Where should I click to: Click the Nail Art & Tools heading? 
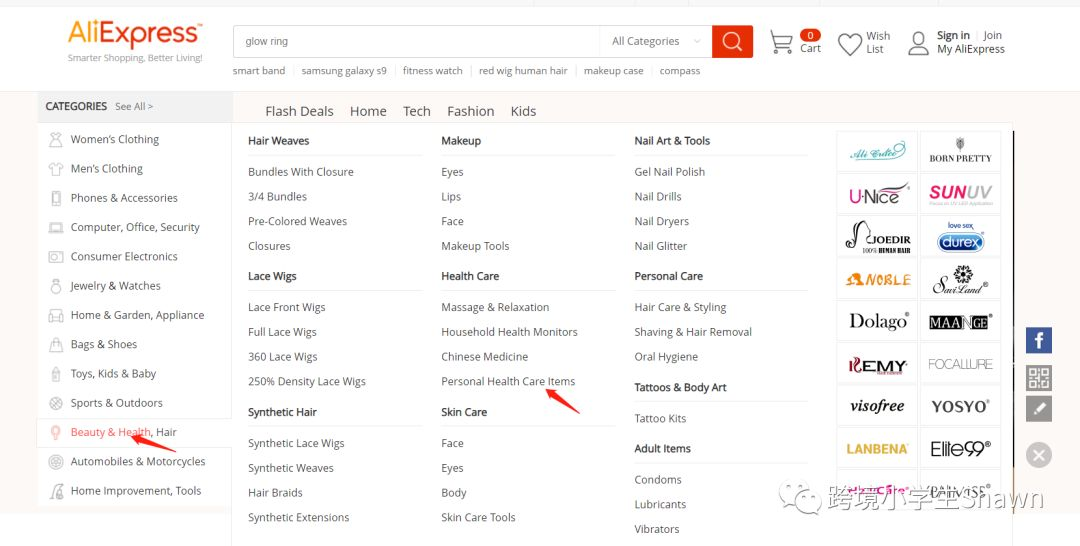[672, 140]
